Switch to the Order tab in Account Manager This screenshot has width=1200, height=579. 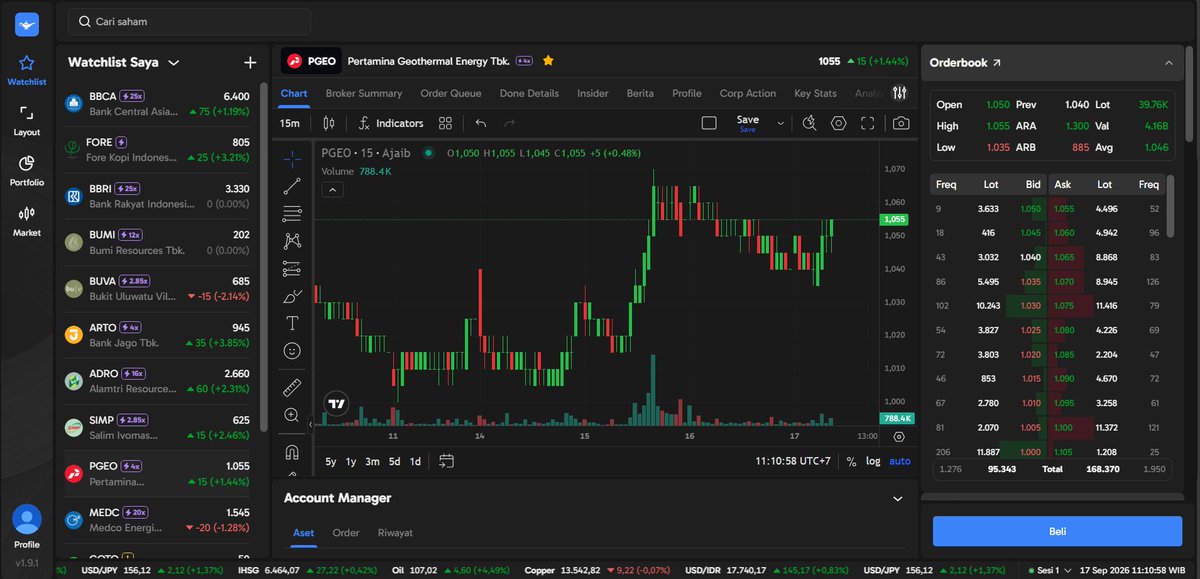[x=346, y=533]
